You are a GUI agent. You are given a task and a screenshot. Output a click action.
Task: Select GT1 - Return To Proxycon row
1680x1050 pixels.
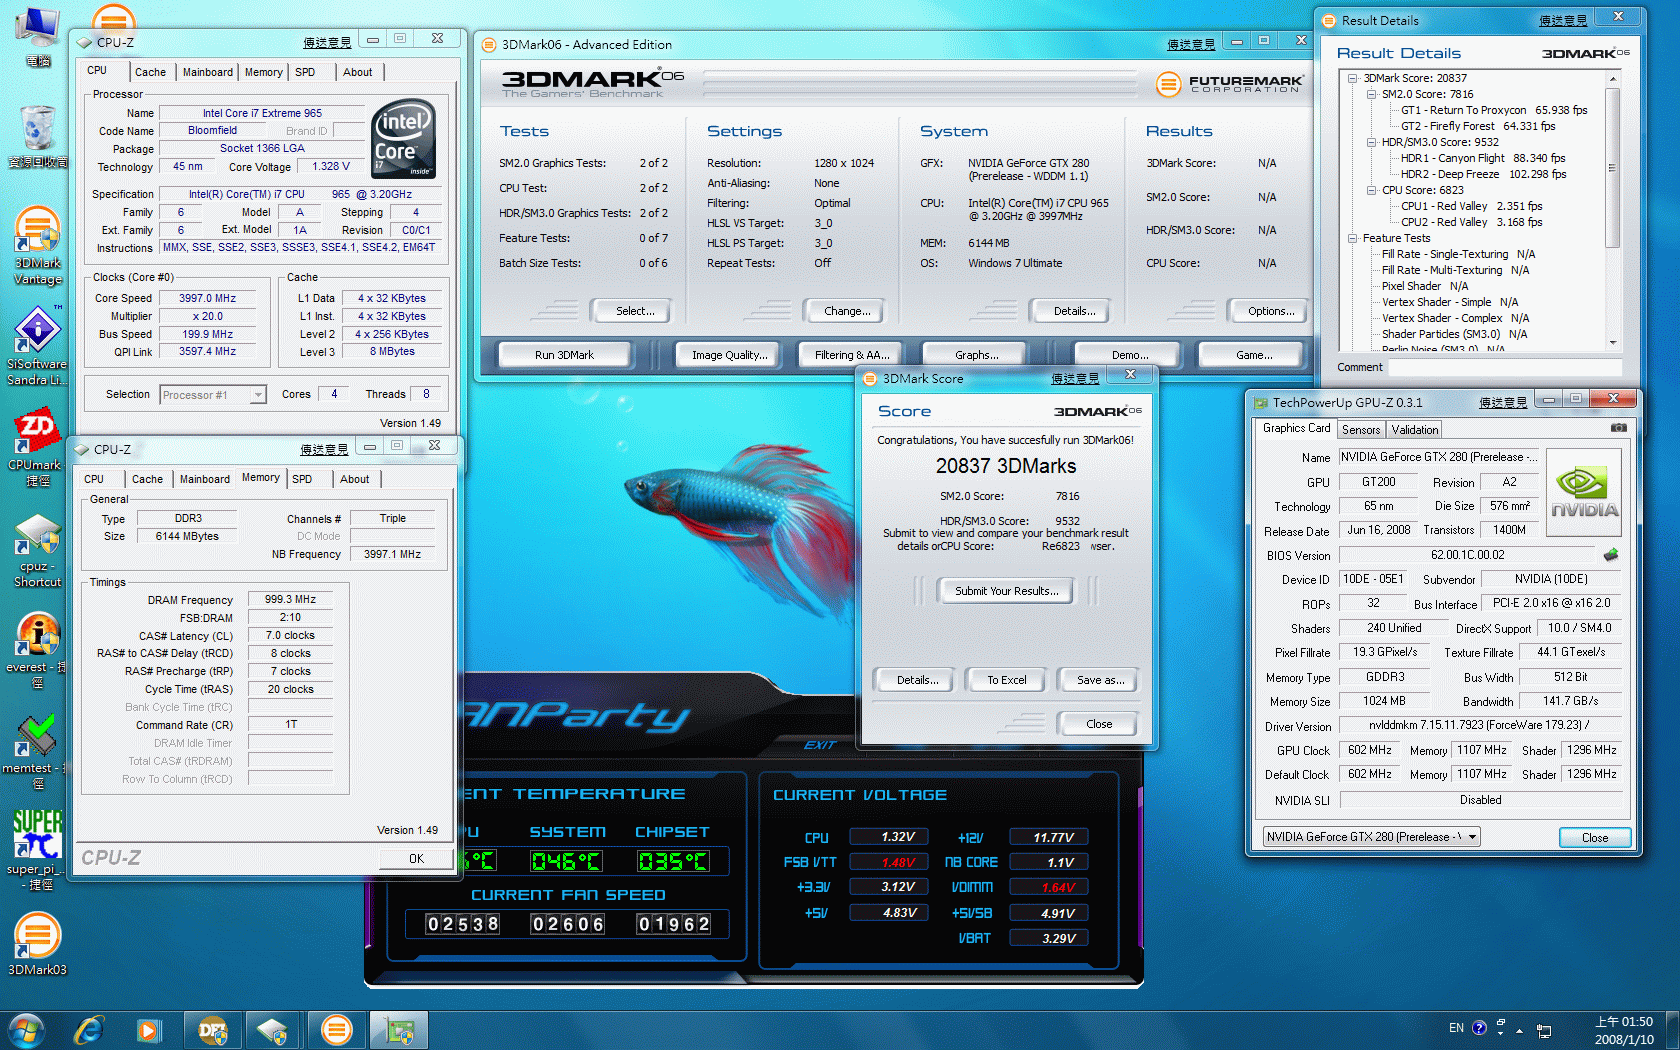[x=1494, y=110]
